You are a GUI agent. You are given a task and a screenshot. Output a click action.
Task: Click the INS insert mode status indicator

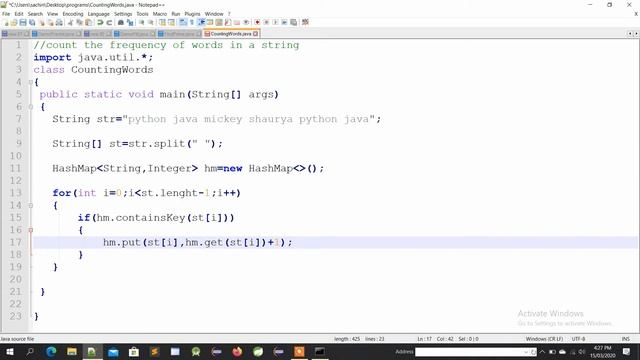pyautogui.click(x=625, y=339)
